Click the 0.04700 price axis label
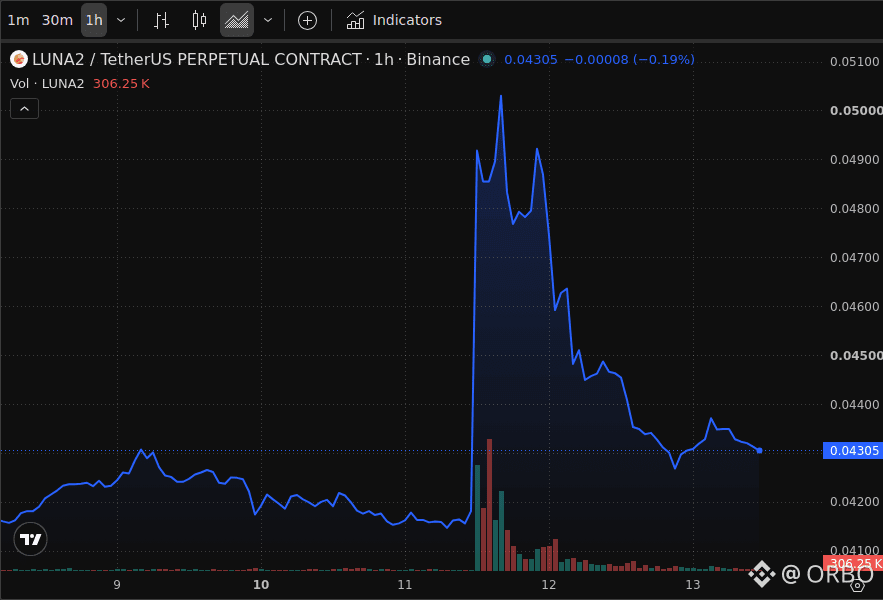 pos(855,257)
